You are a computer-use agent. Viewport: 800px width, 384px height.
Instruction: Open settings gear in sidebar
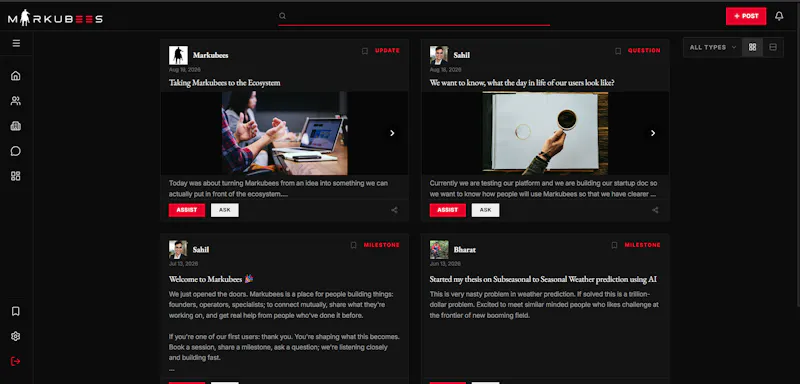click(16, 336)
